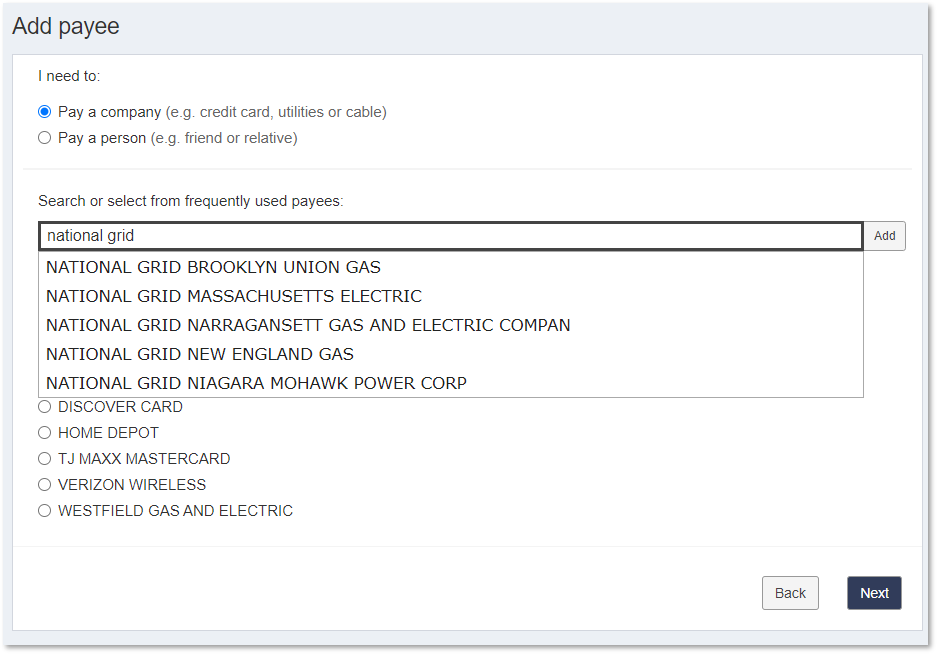Select the Verizon Wireless radio button
937x654 pixels.
coord(44,485)
